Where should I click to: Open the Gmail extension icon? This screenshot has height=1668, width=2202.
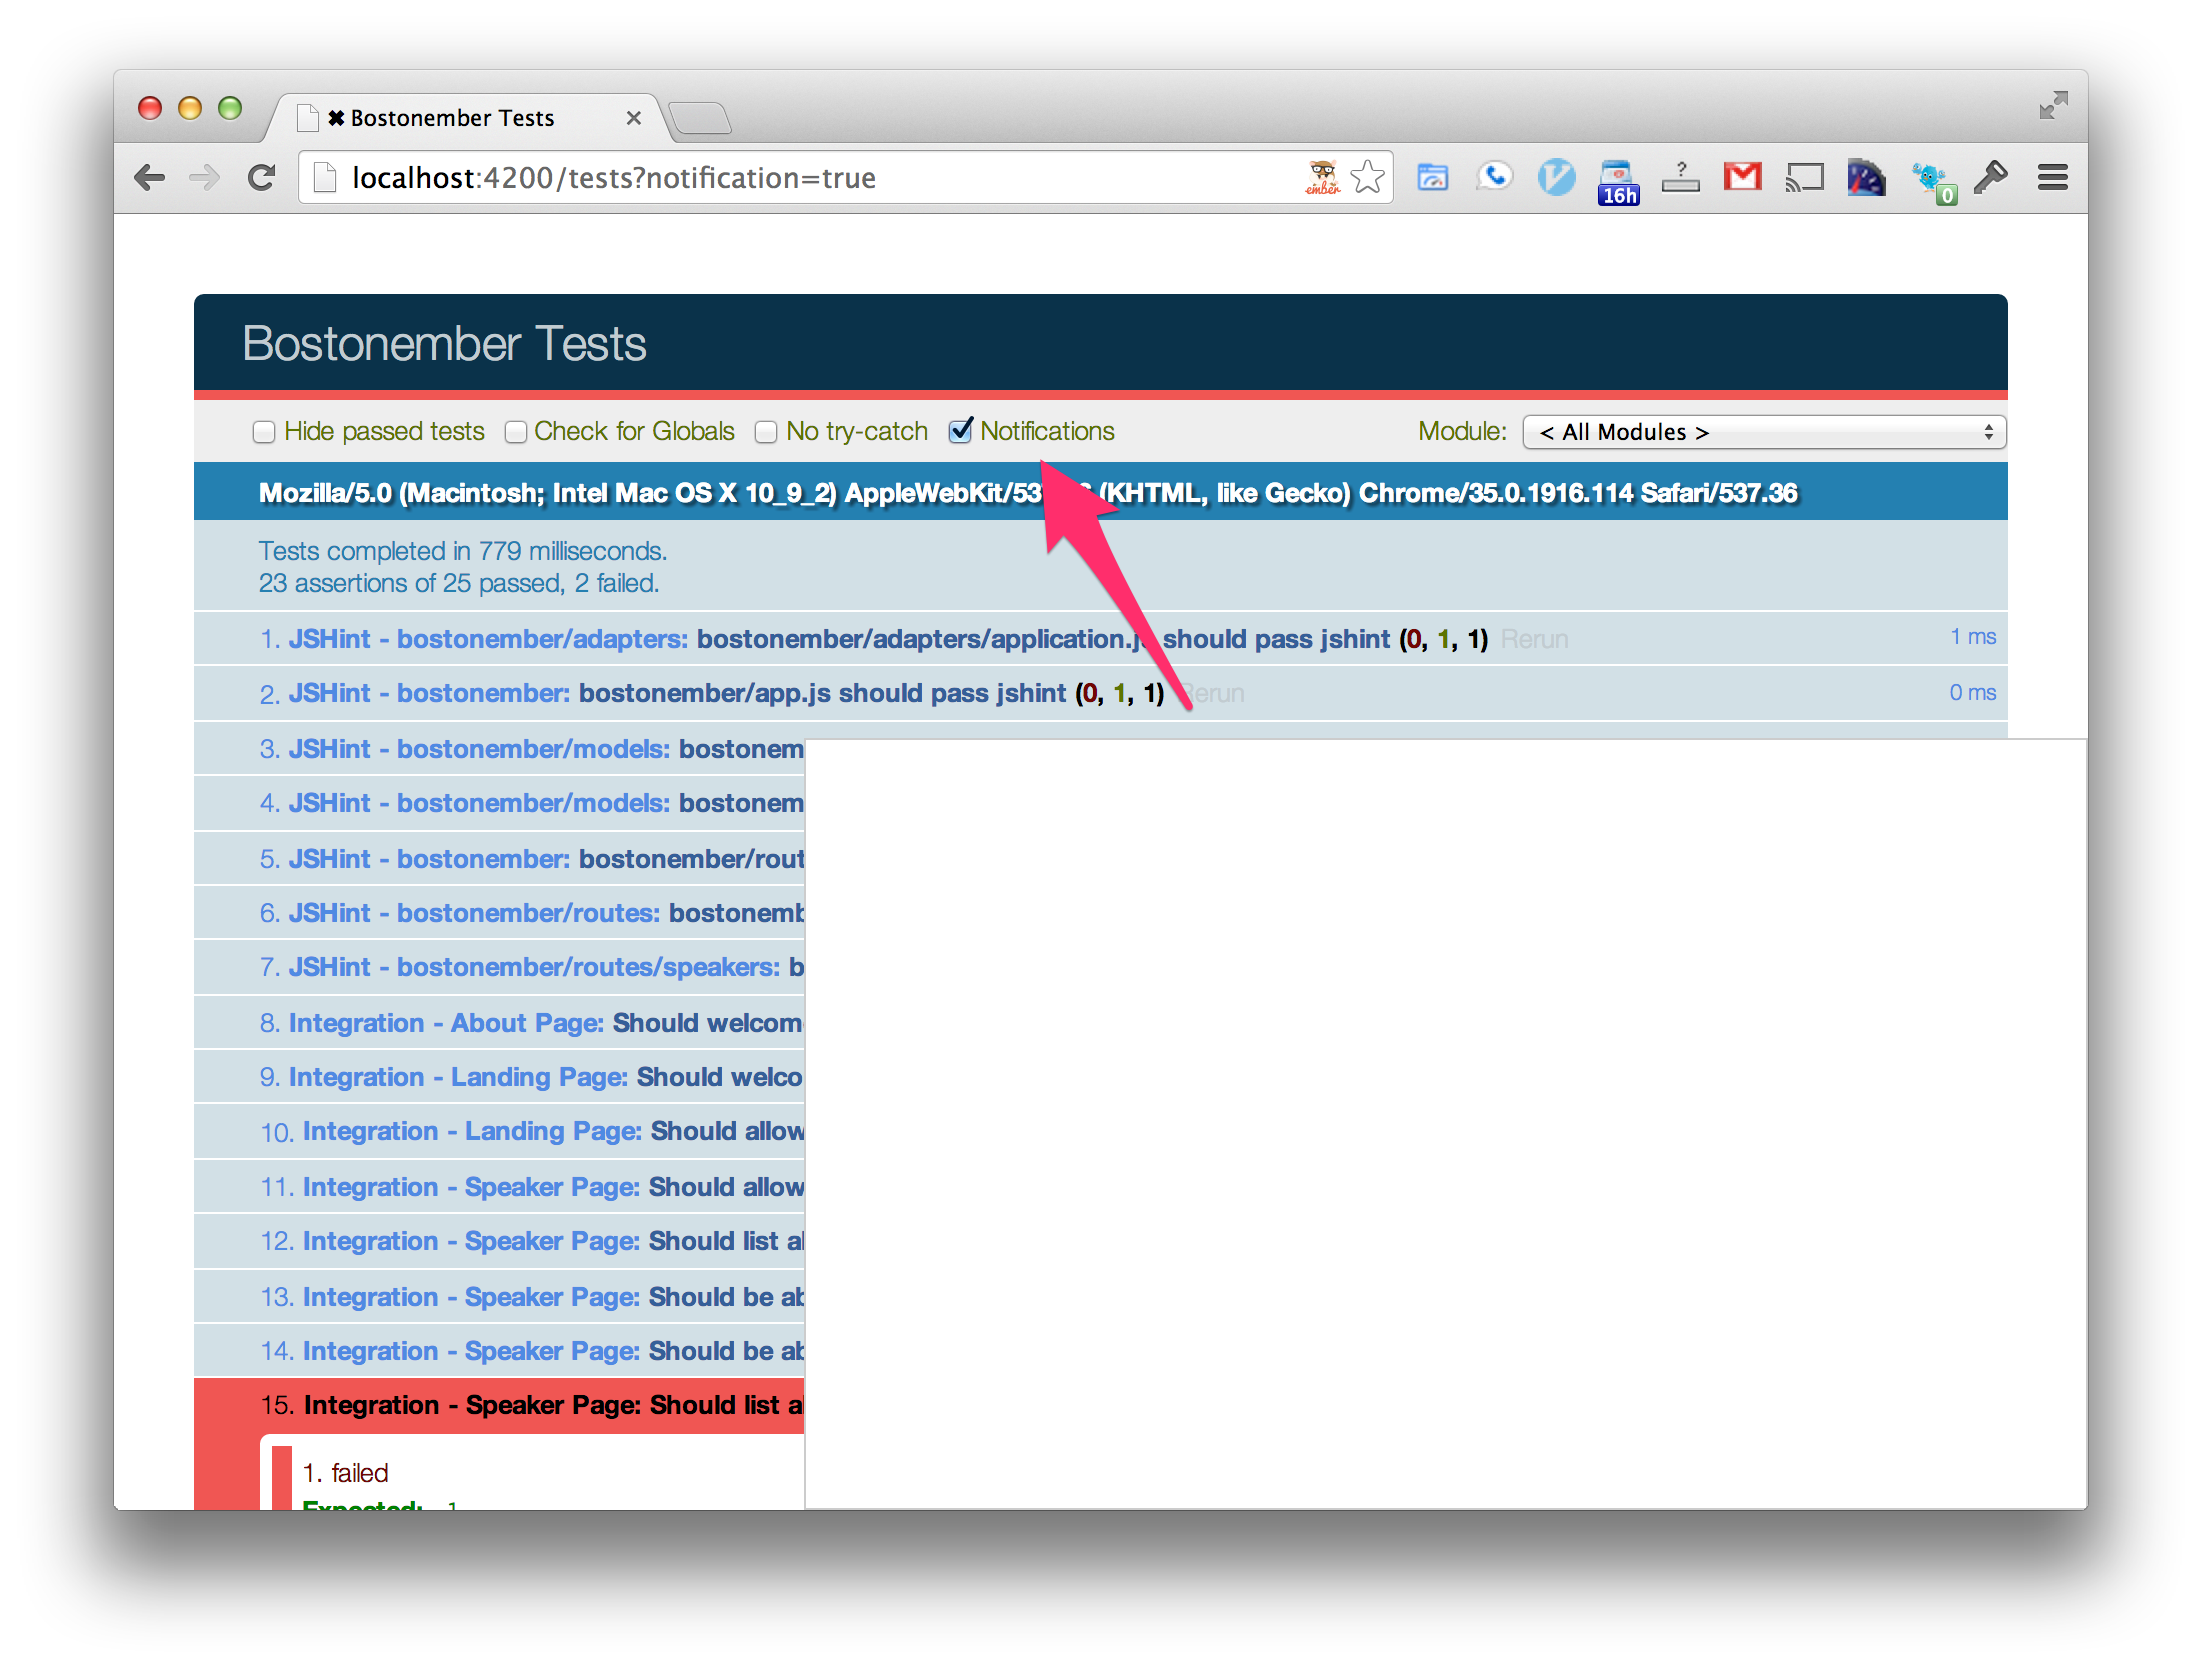[1742, 177]
